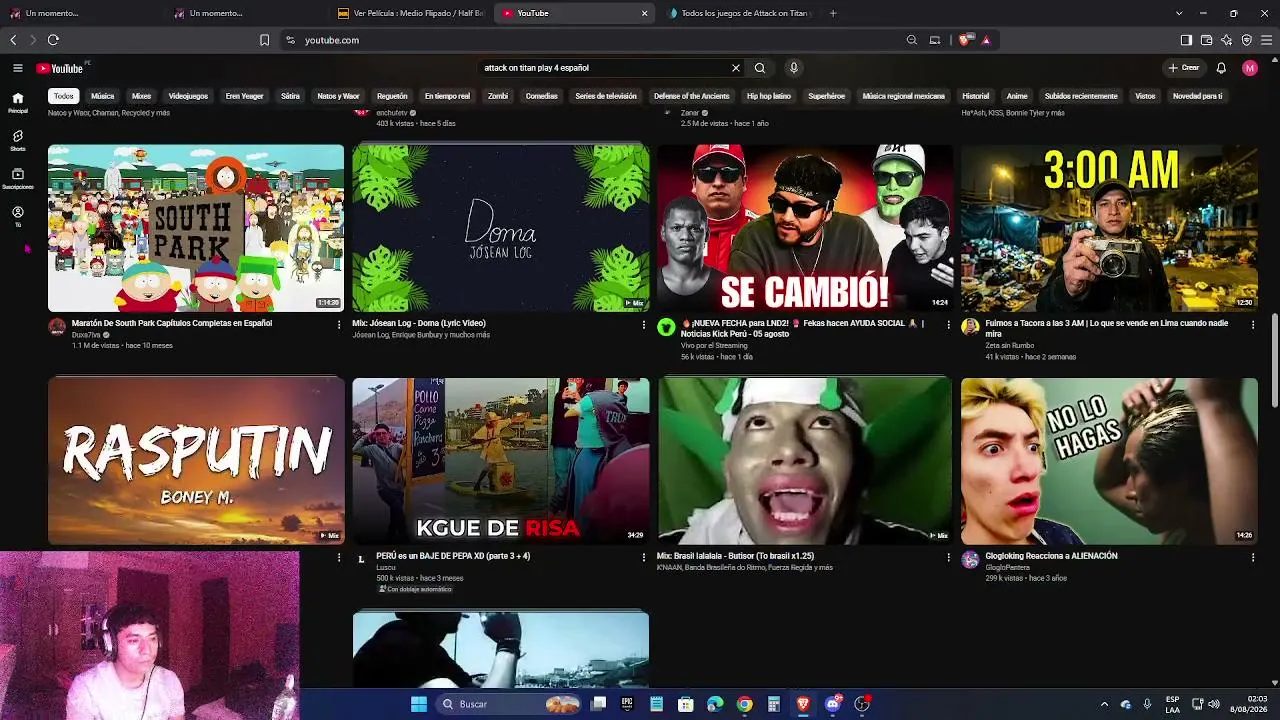The image size is (1280, 720).
Task: Start voice search with the microphone
Action: (x=794, y=68)
